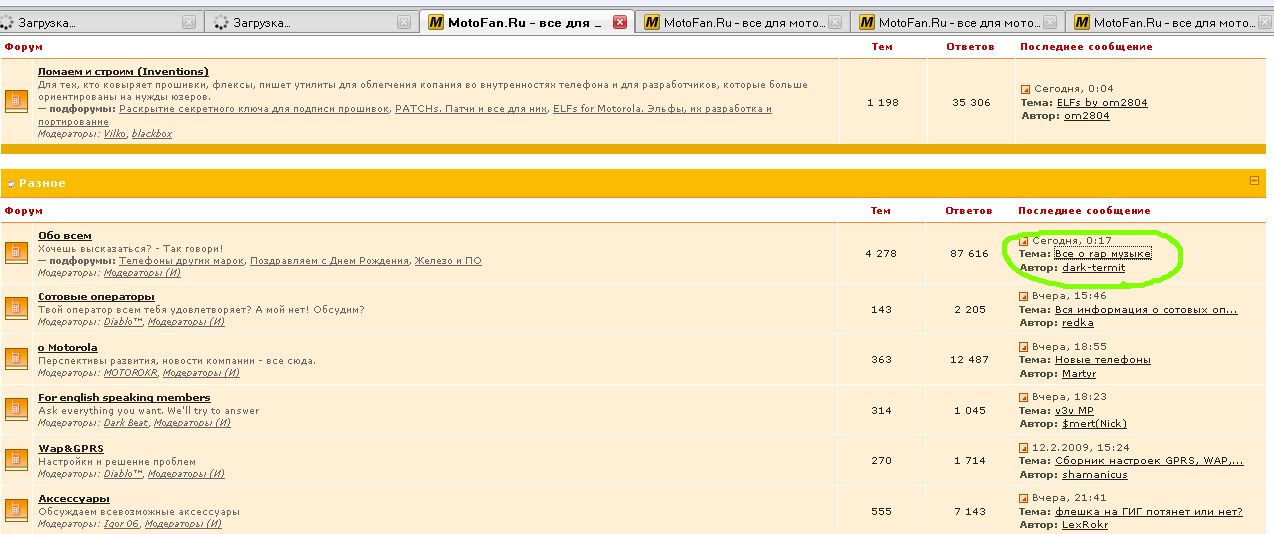
Task: Go to last post icon at Вчера, 18:23
Action: pyautogui.click(x=1024, y=397)
